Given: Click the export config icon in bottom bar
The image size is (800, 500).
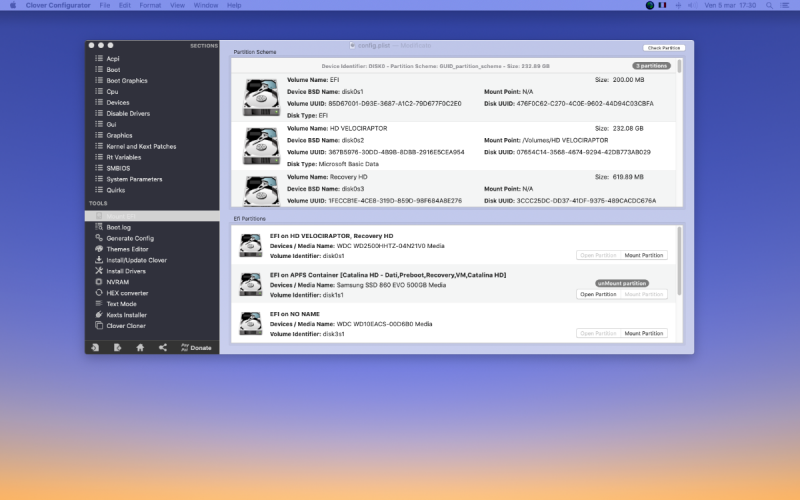Looking at the screenshot, I should [117, 347].
